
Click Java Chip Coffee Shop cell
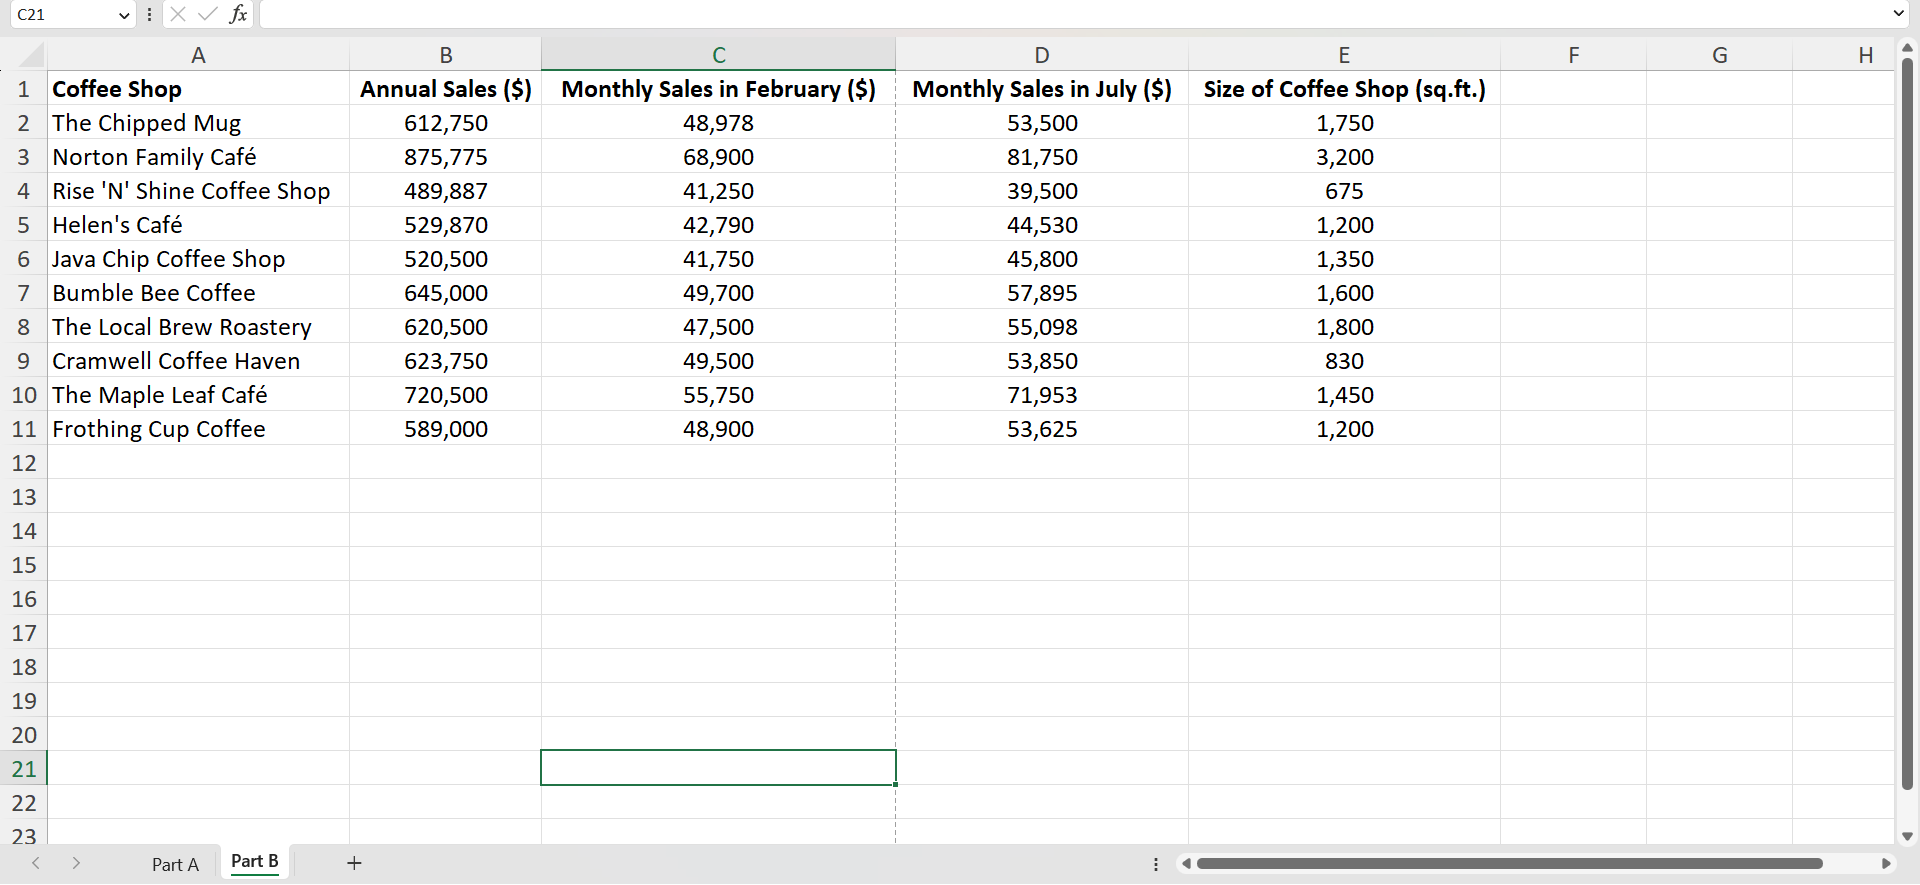click(x=198, y=259)
